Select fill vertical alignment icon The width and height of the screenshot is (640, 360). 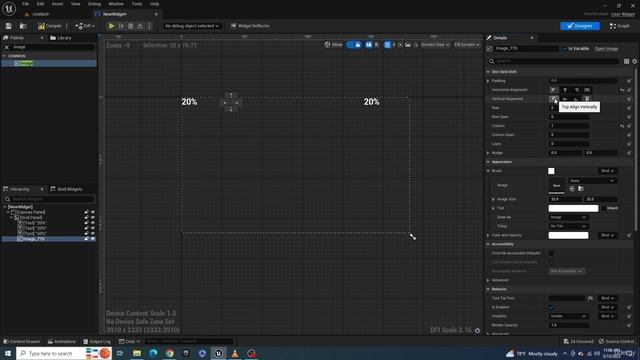(587, 99)
